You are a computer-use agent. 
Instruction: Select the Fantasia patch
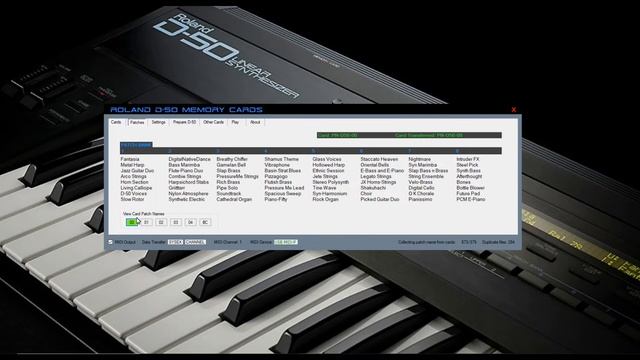point(130,159)
